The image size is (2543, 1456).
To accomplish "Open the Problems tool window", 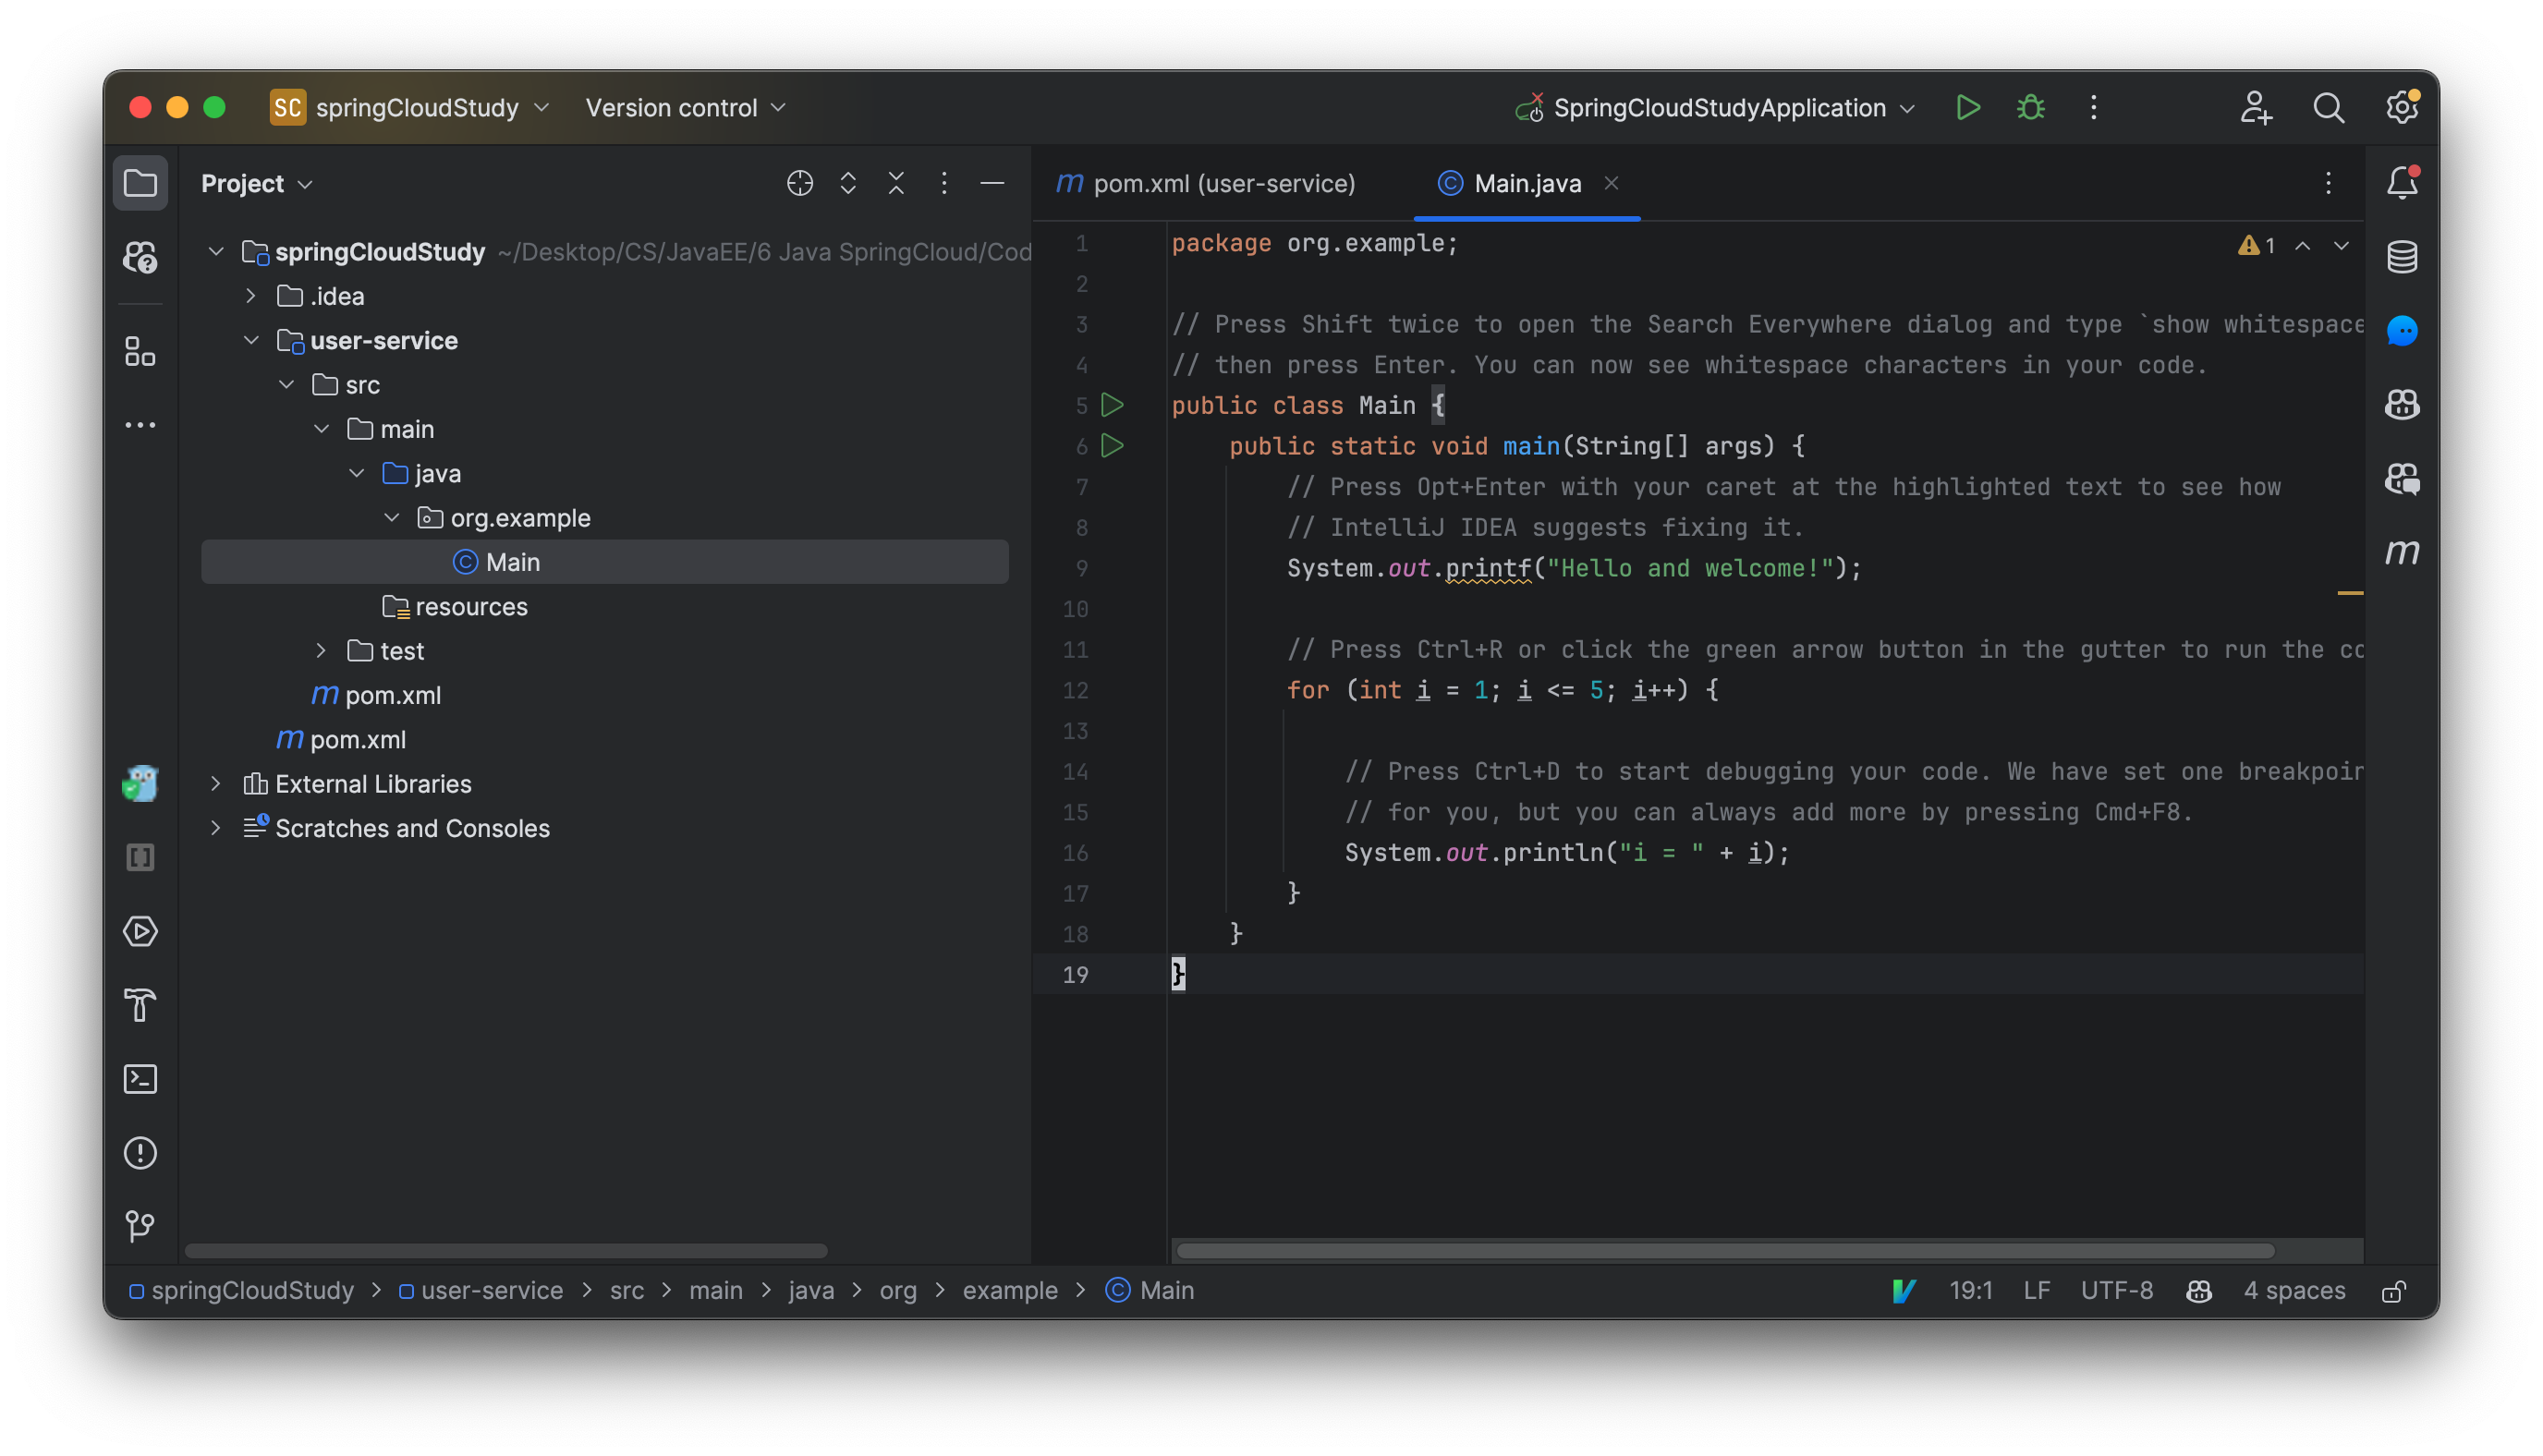I will click(140, 1152).
